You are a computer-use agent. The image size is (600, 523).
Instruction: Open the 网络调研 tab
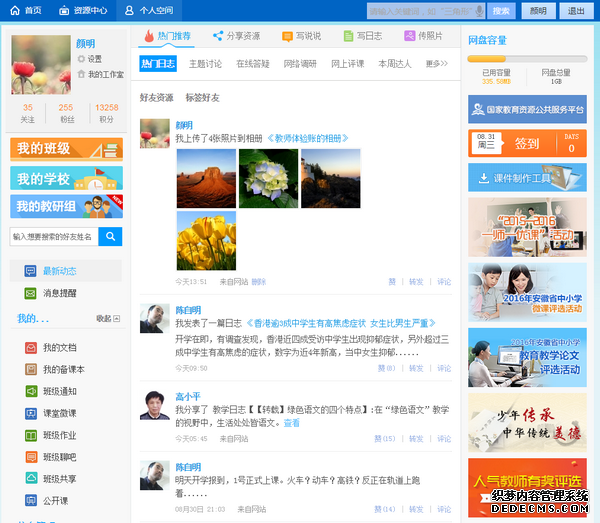tap(300, 64)
